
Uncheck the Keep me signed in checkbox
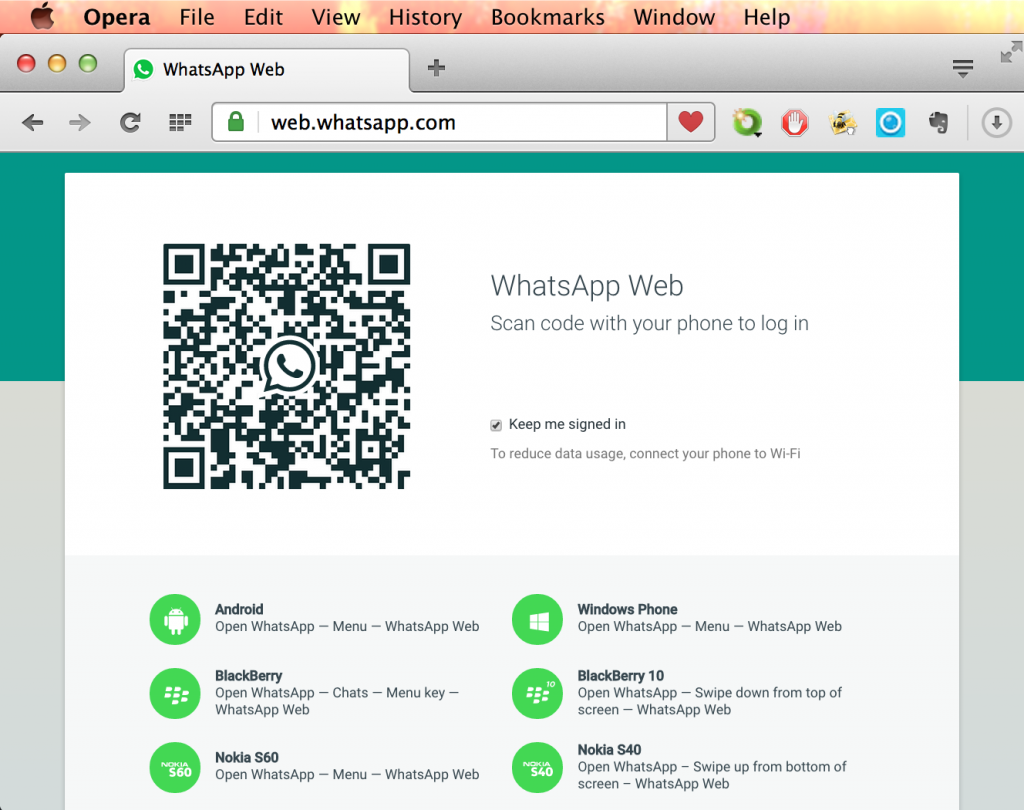(495, 424)
